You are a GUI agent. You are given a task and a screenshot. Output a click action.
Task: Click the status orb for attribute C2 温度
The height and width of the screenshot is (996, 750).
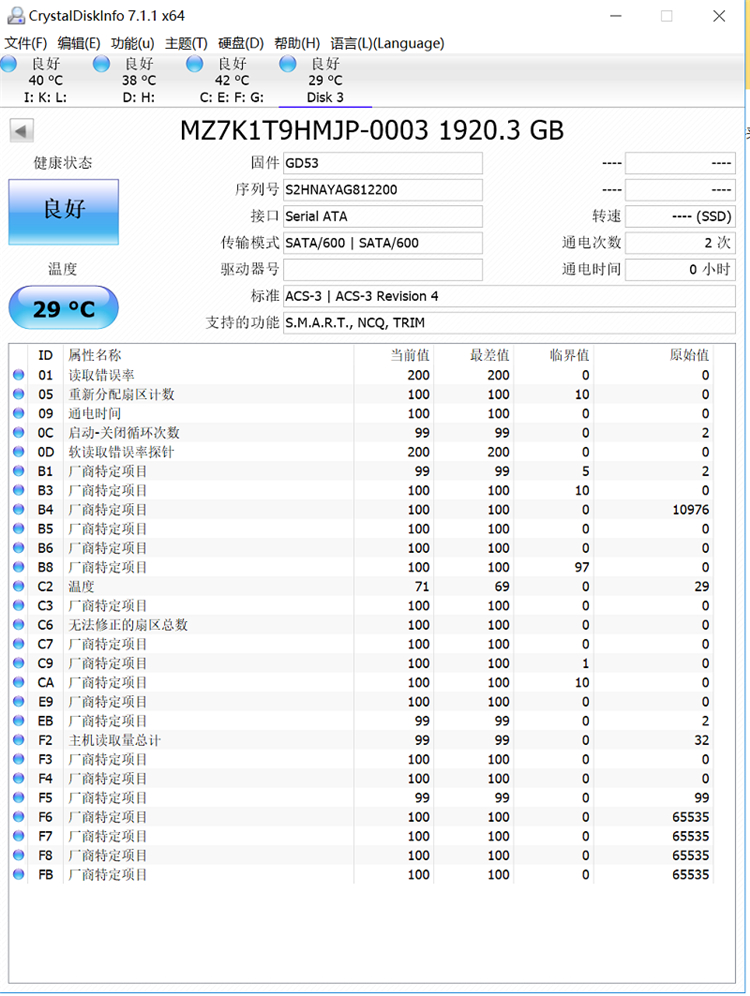pos(18,586)
